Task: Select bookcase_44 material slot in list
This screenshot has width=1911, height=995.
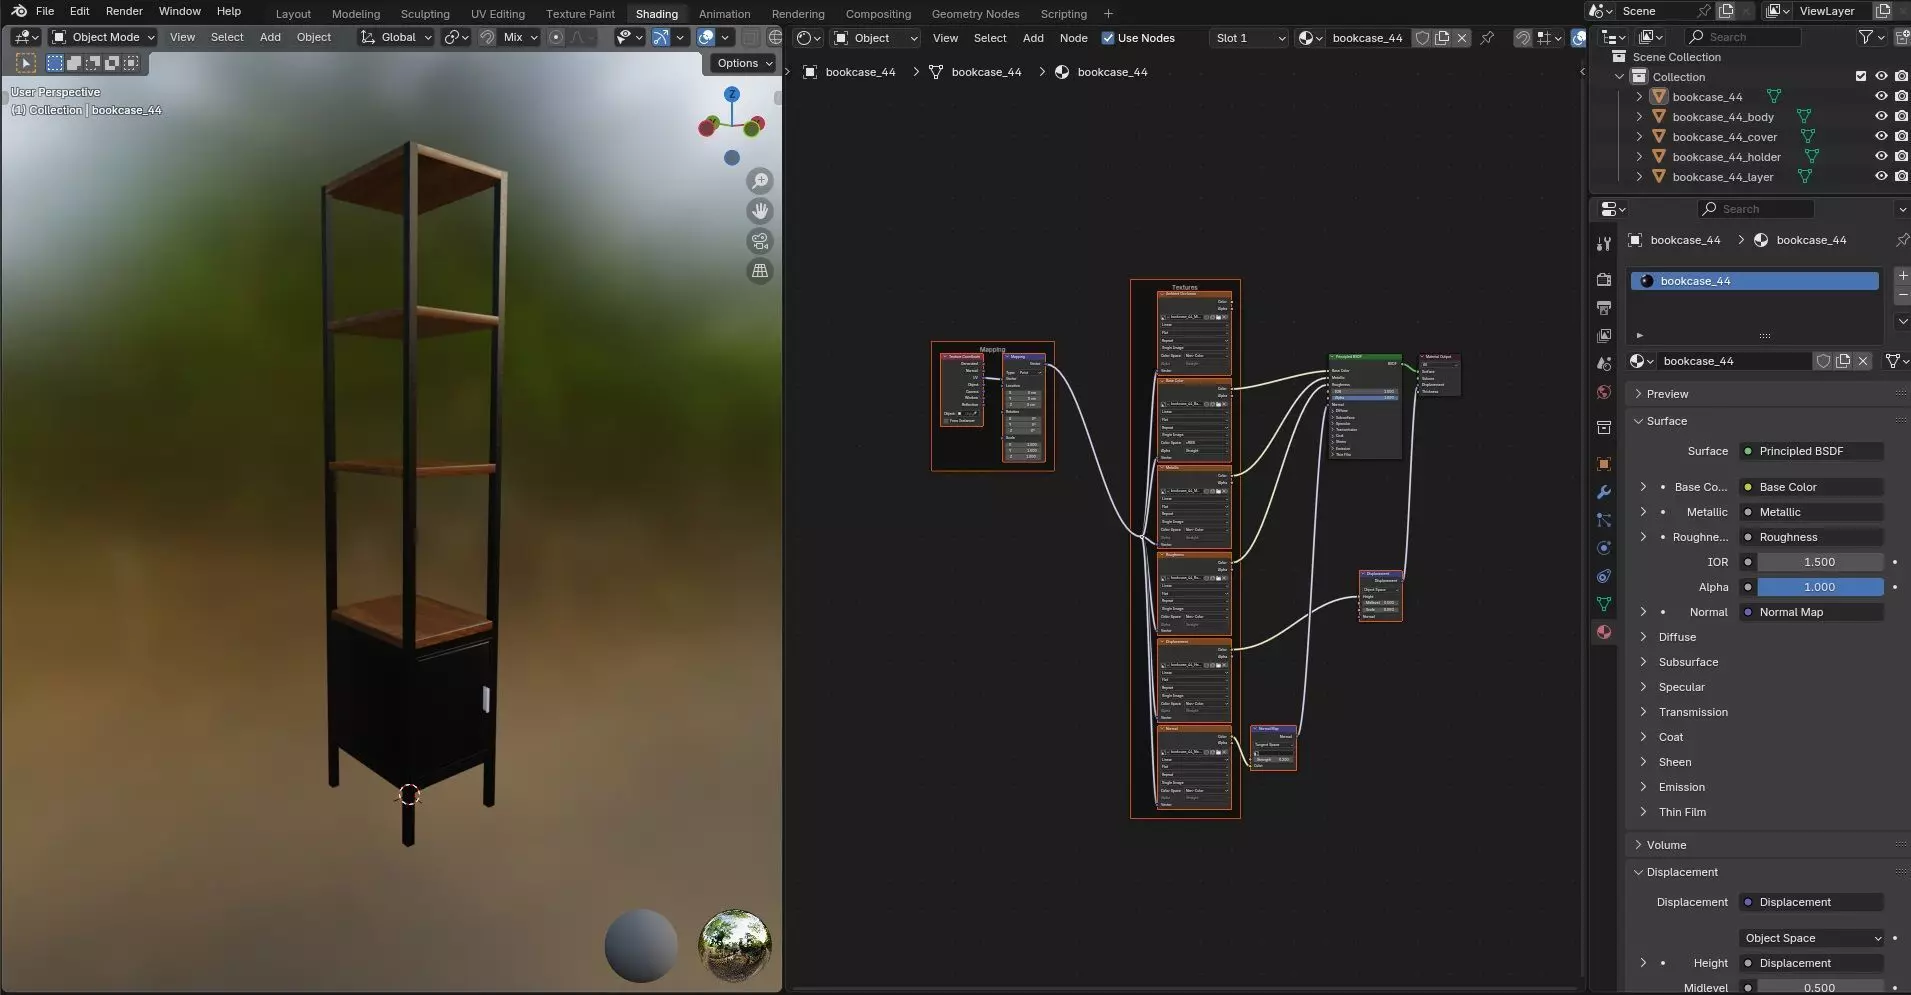Action: (1754, 281)
